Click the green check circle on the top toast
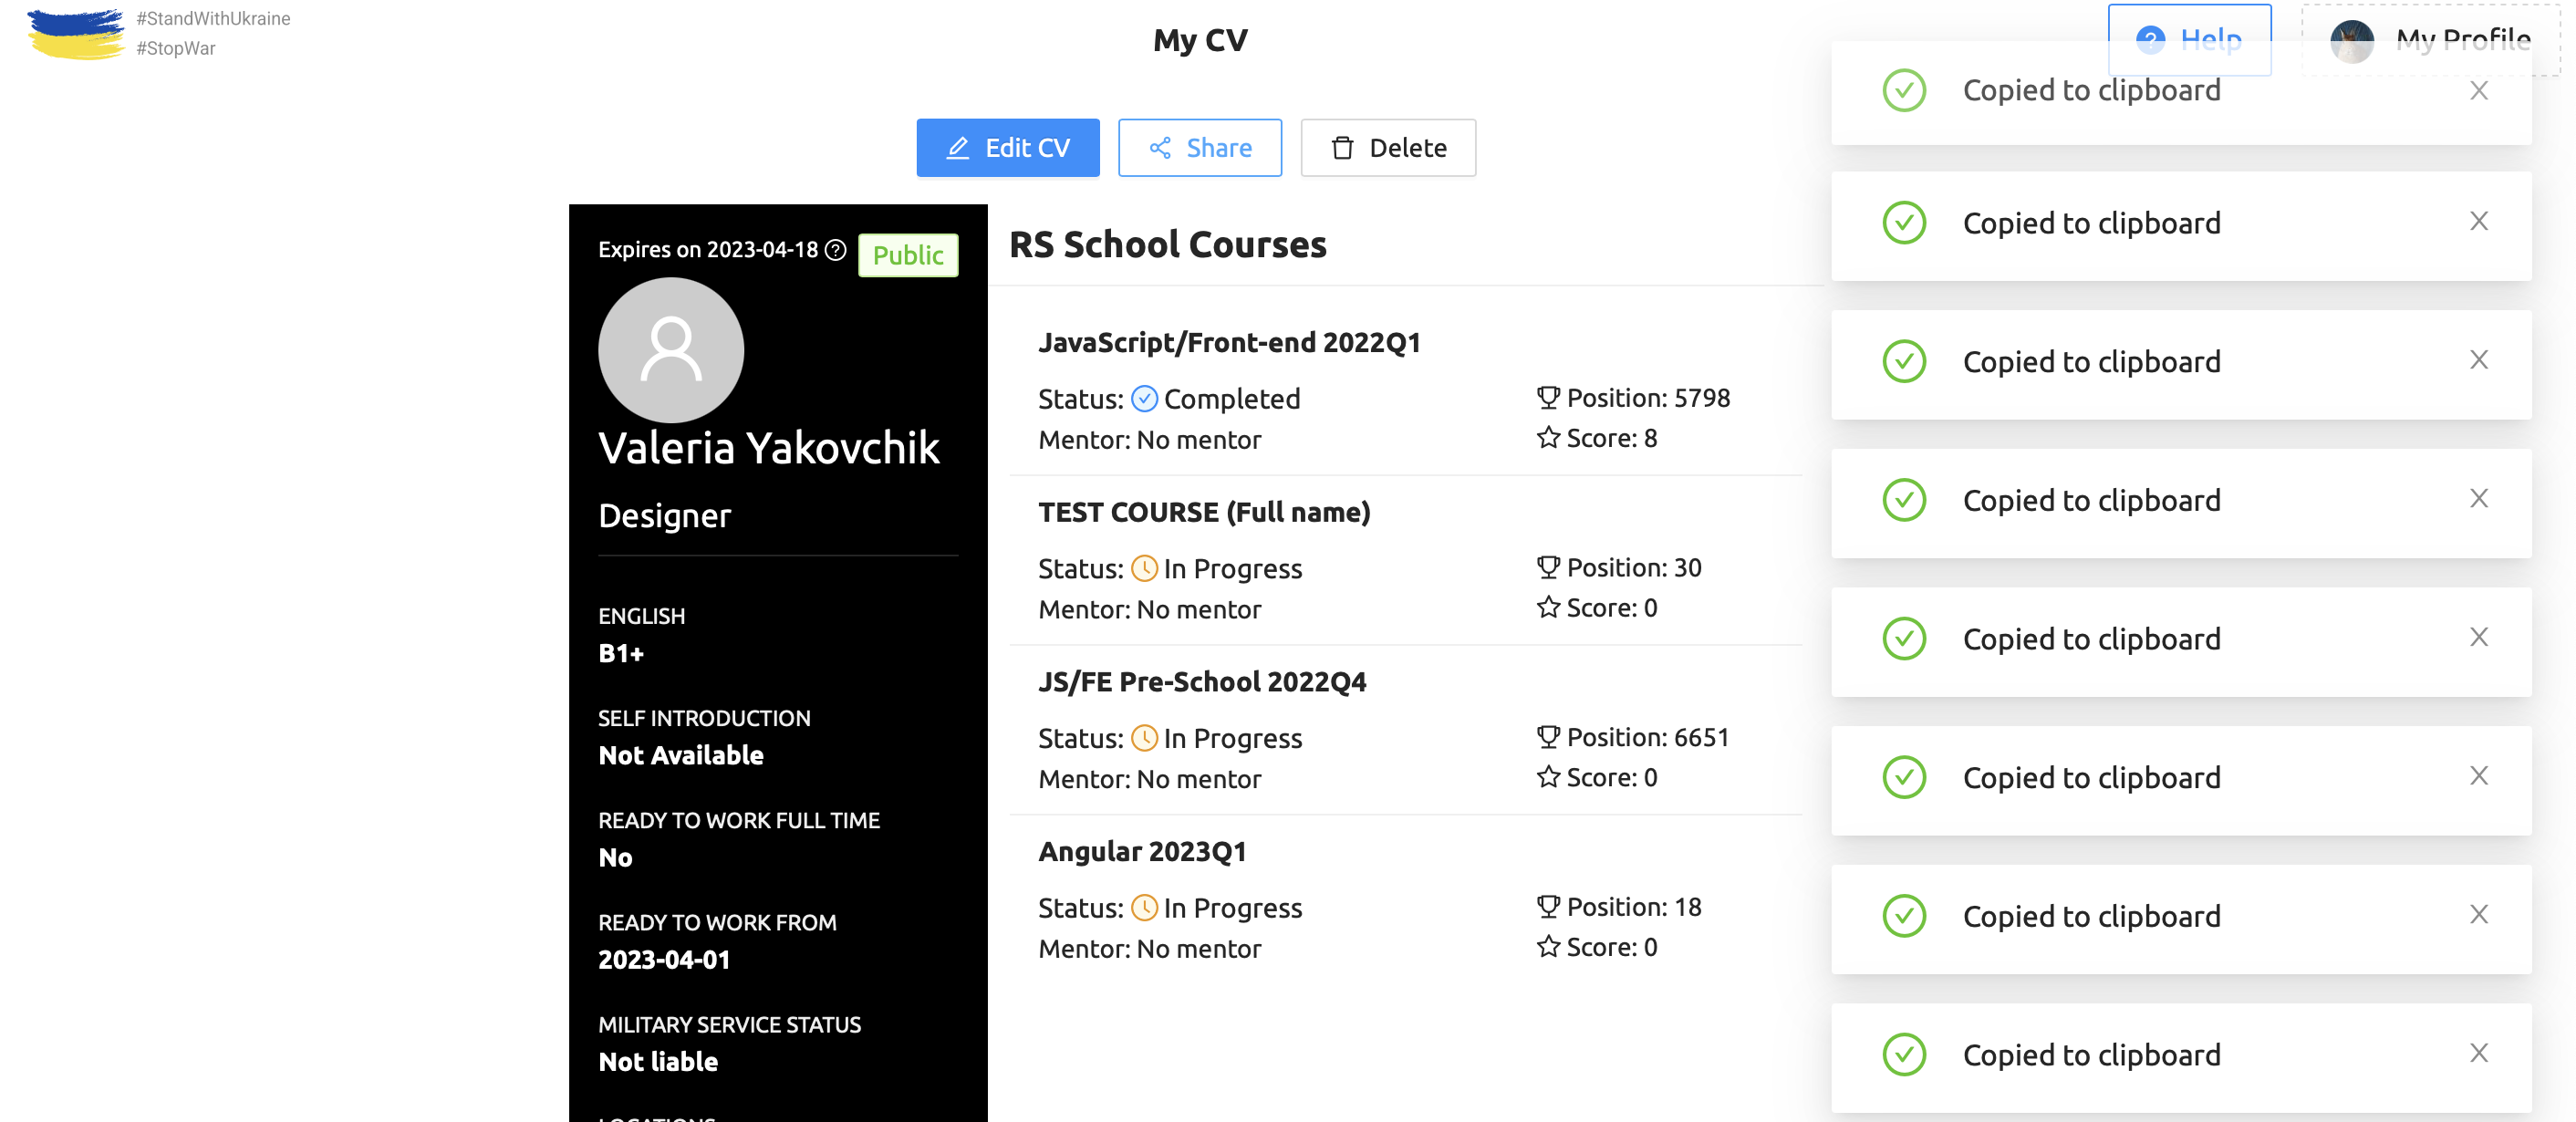The image size is (2576, 1122). tap(1904, 90)
